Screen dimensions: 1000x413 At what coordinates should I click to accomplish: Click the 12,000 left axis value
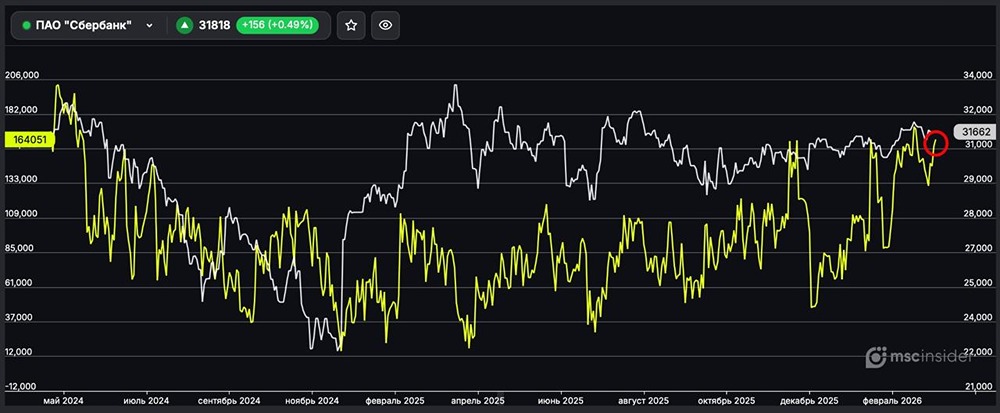tap(20, 352)
